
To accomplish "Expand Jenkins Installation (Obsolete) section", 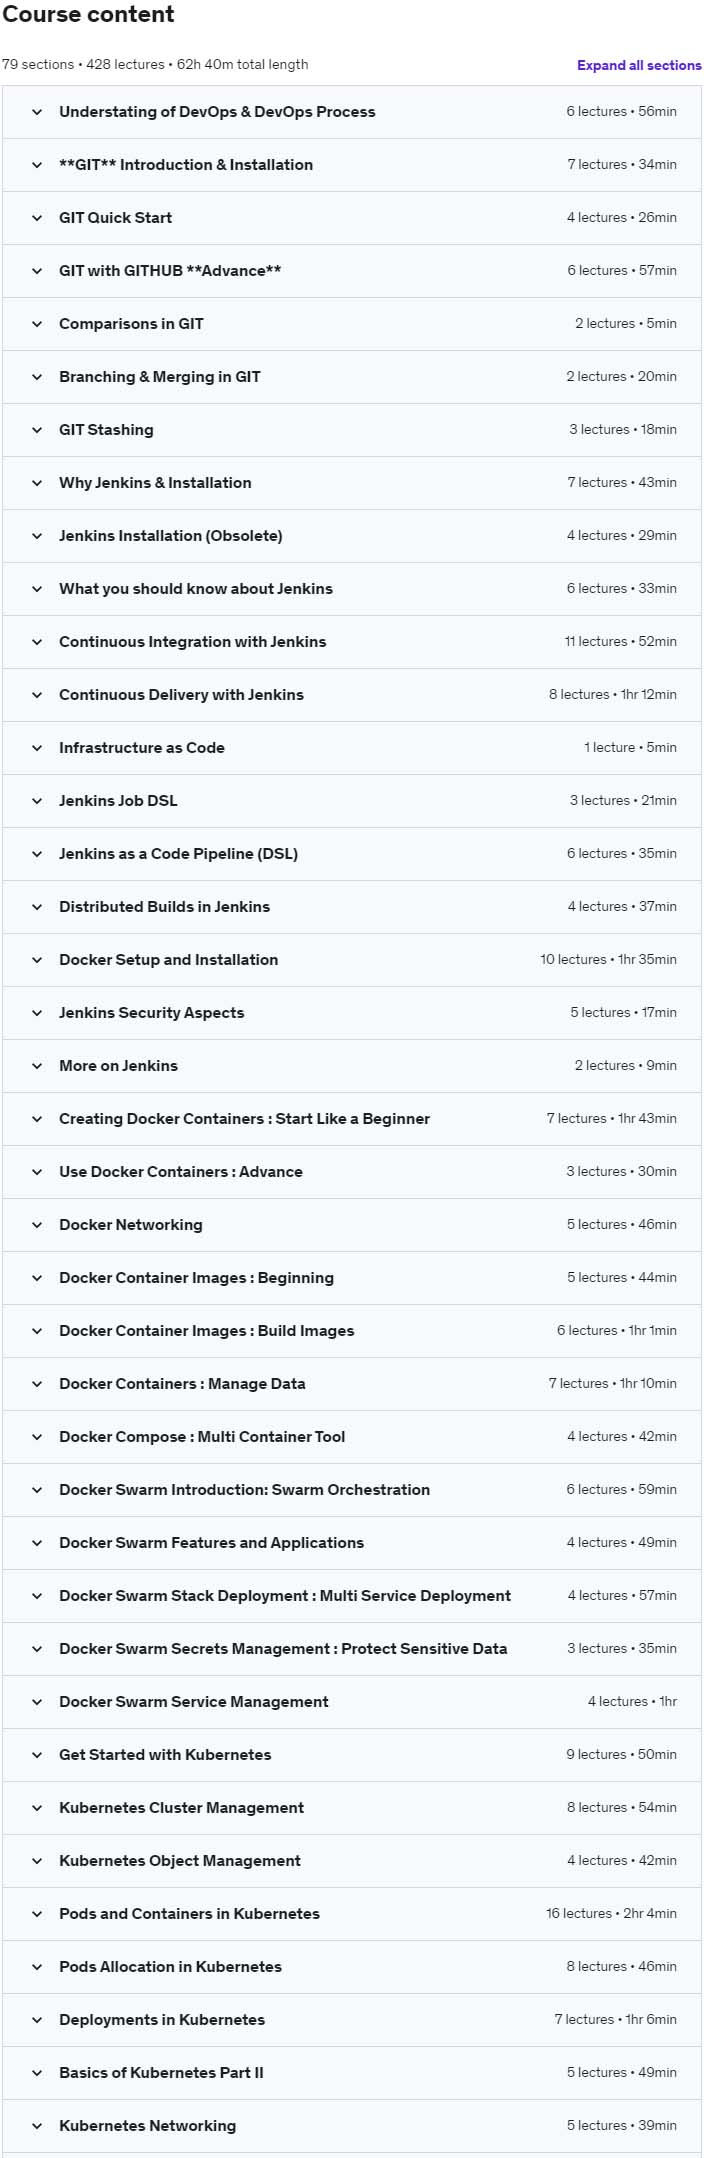I will coord(352,536).
